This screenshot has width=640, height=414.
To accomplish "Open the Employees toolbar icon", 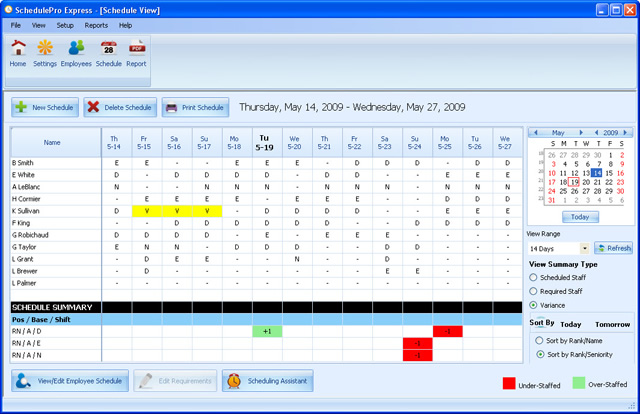I will point(76,53).
